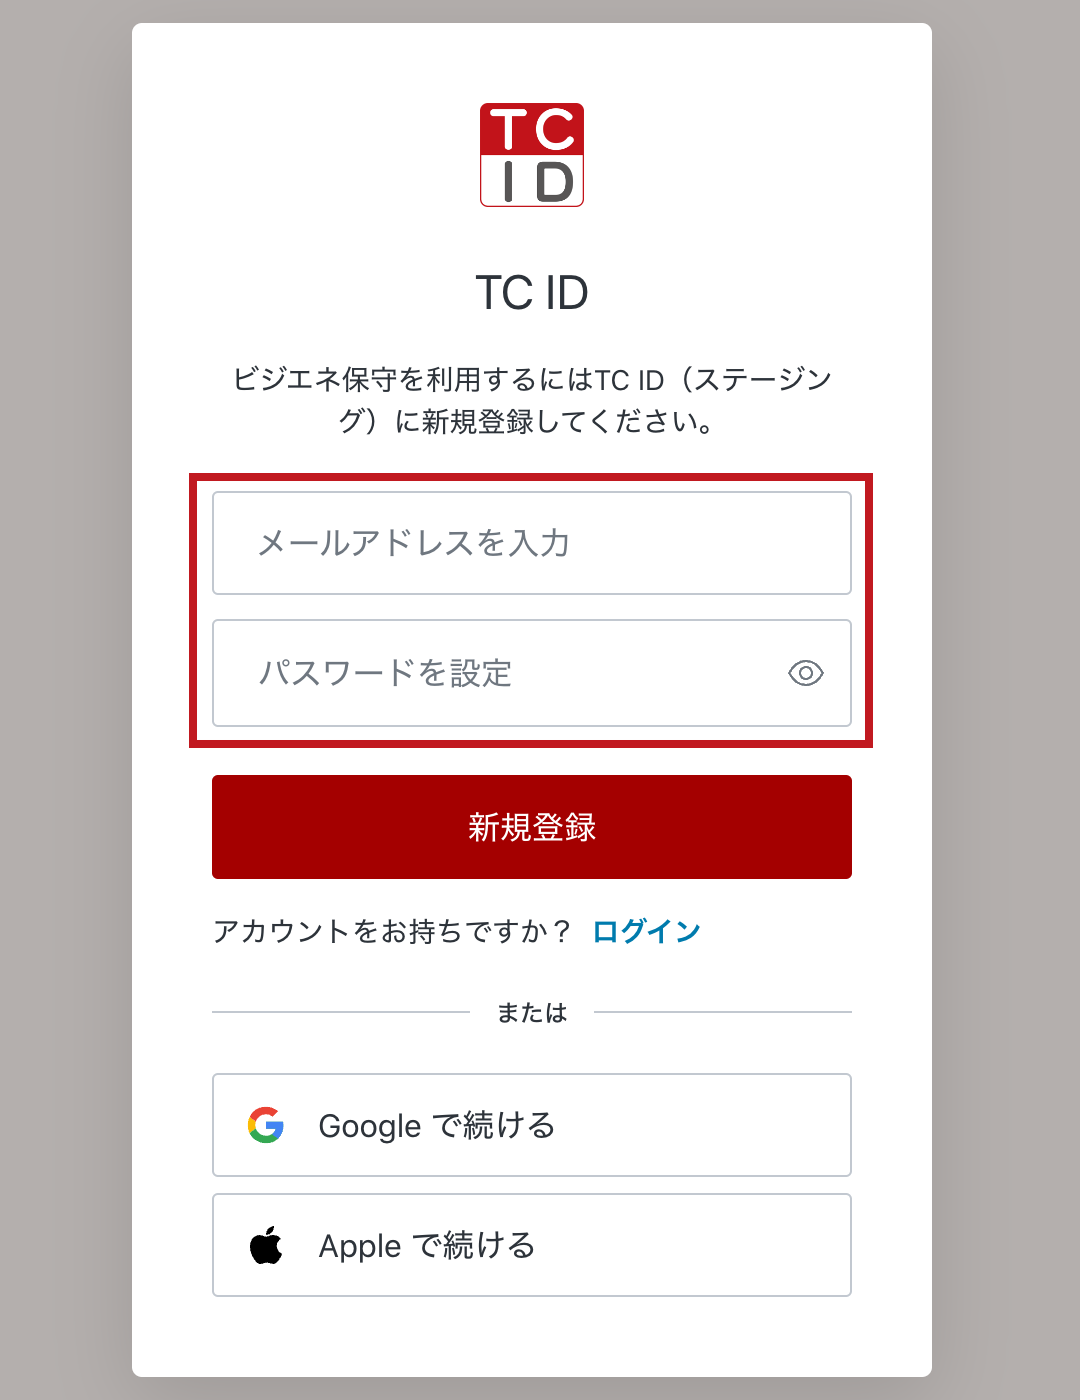Show password using the eye icon
The width and height of the screenshot is (1080, 1400).
tap(806, 673)
